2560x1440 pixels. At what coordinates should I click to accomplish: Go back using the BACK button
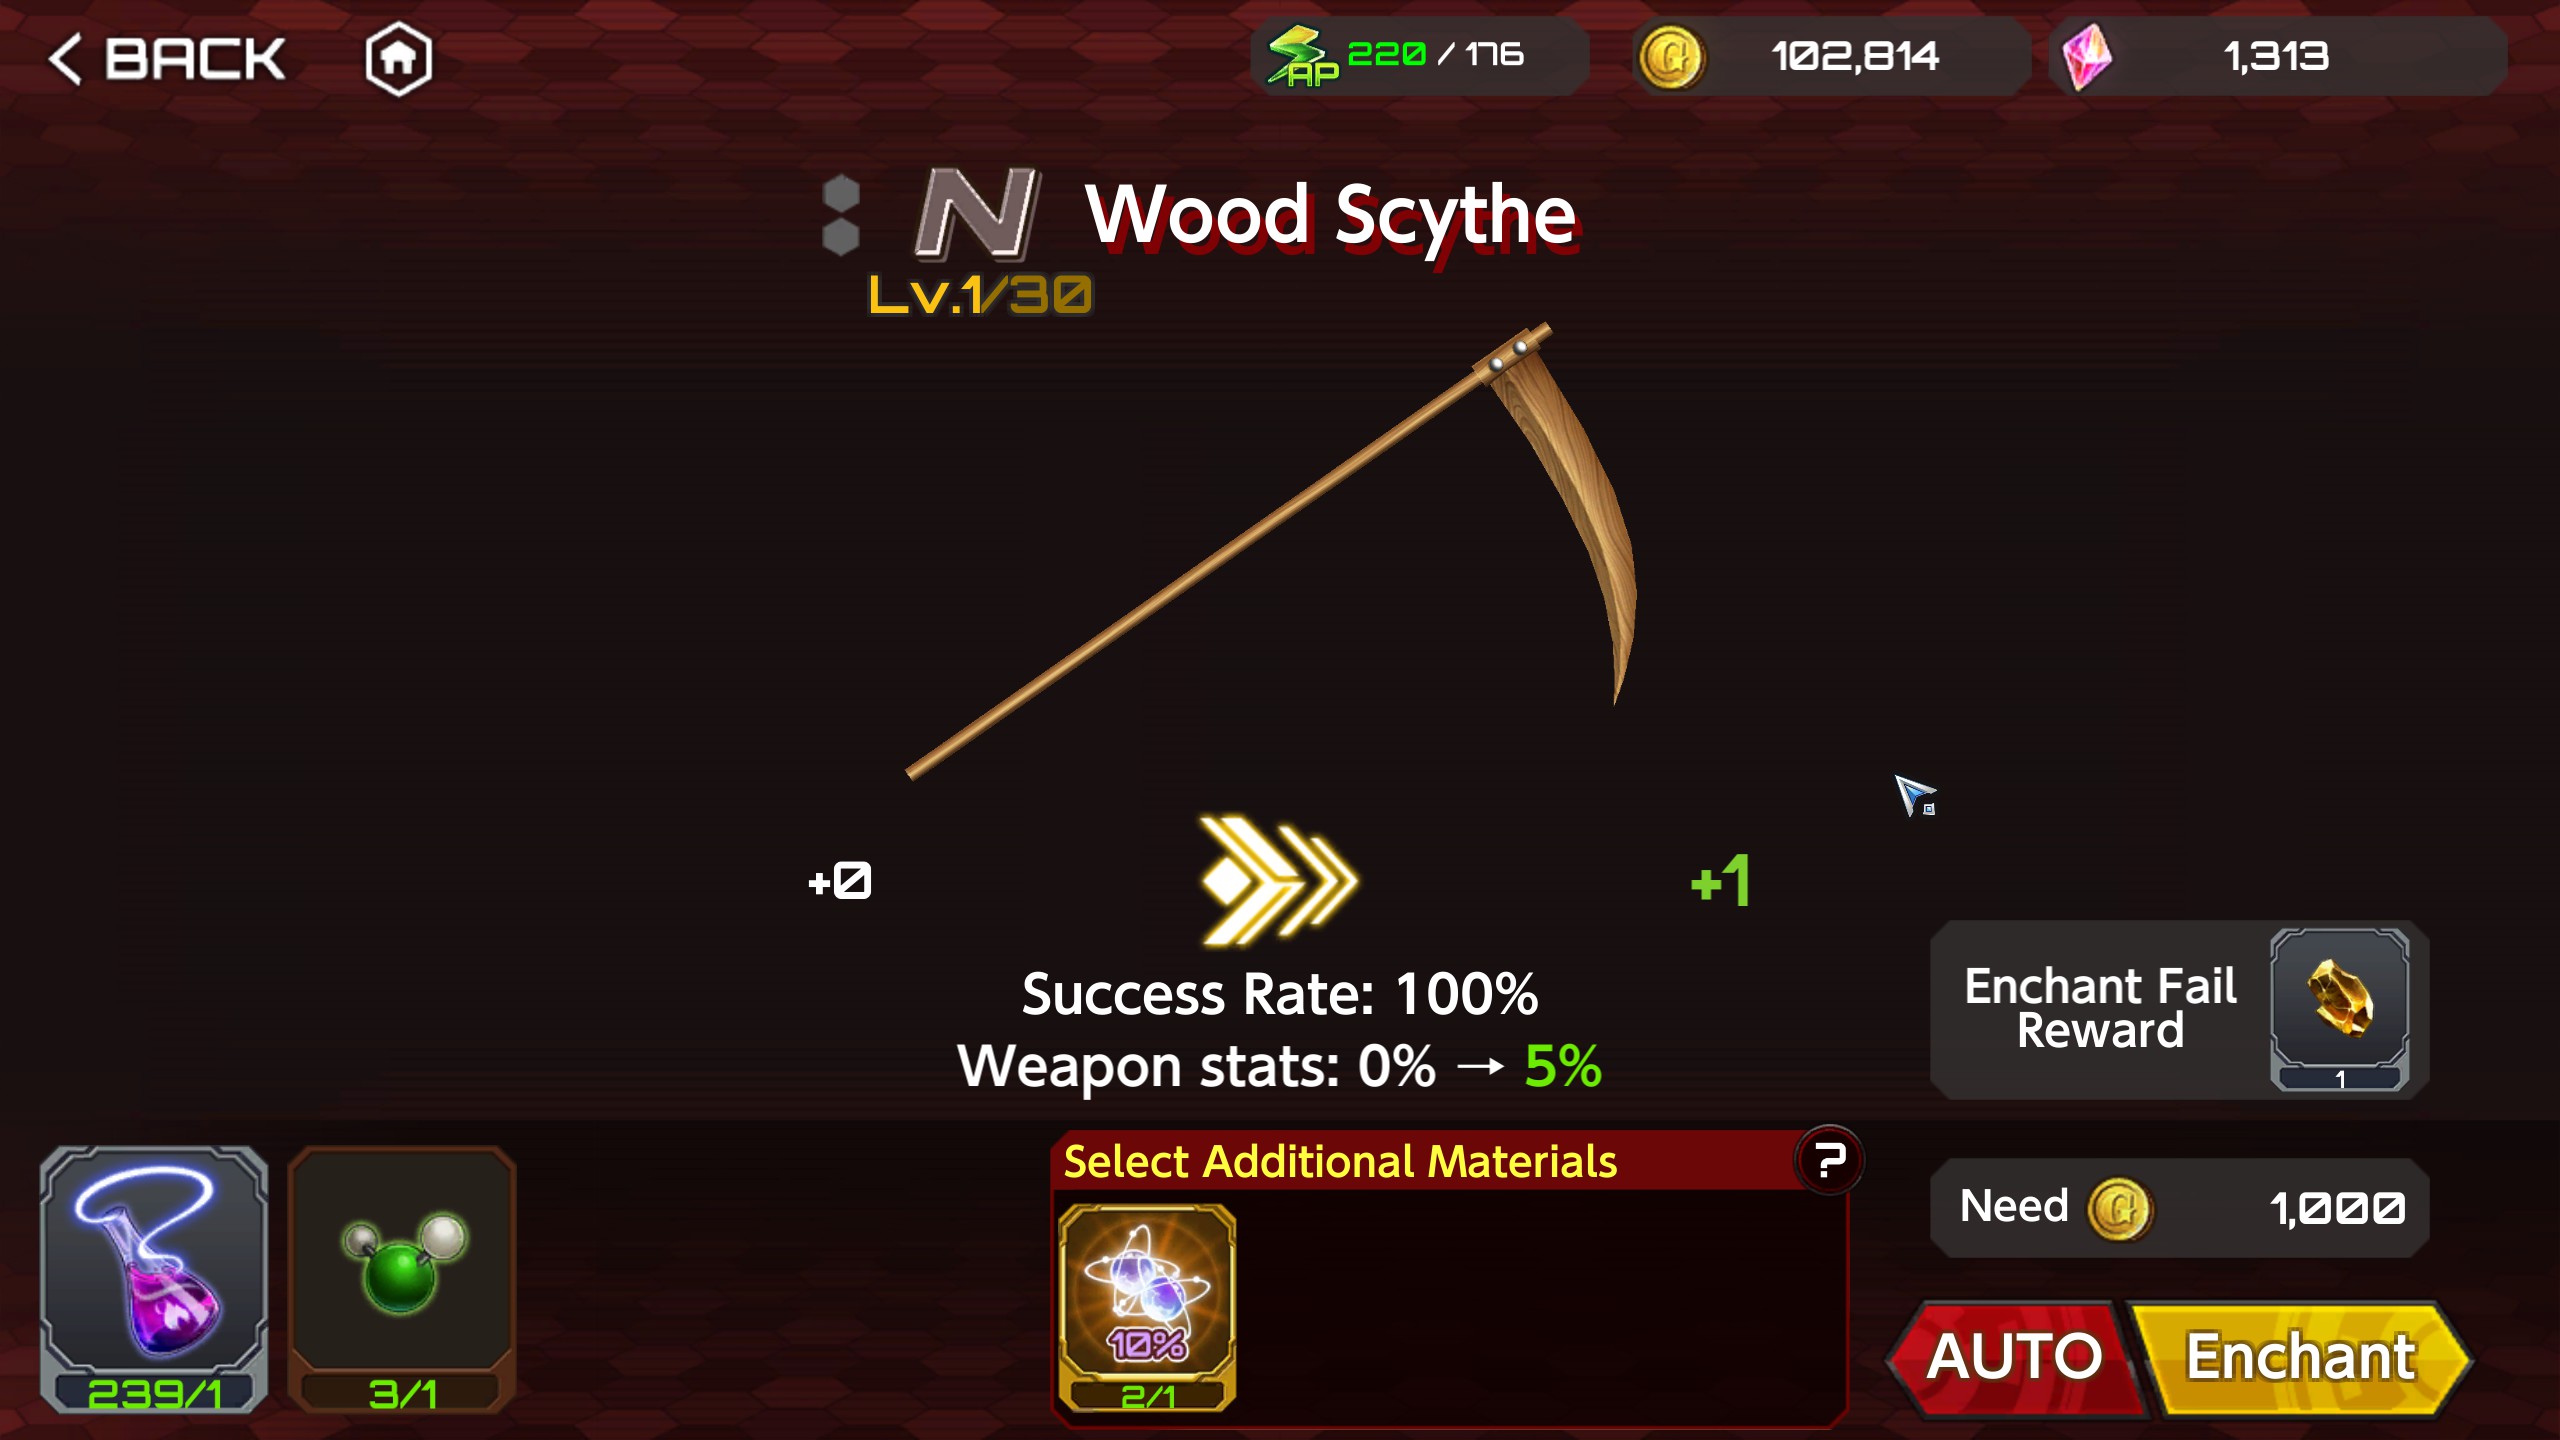(x=167, y=58)
